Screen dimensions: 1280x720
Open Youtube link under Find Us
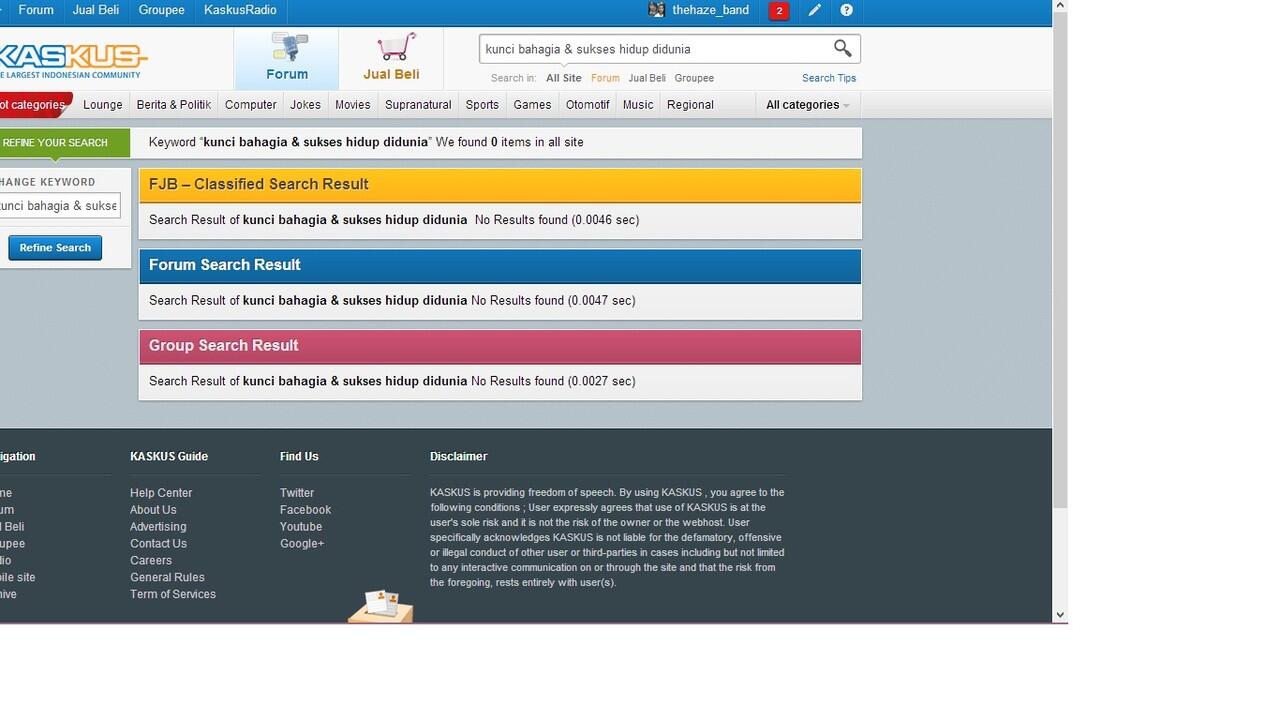pyautogui.click(x=301, y=527)
